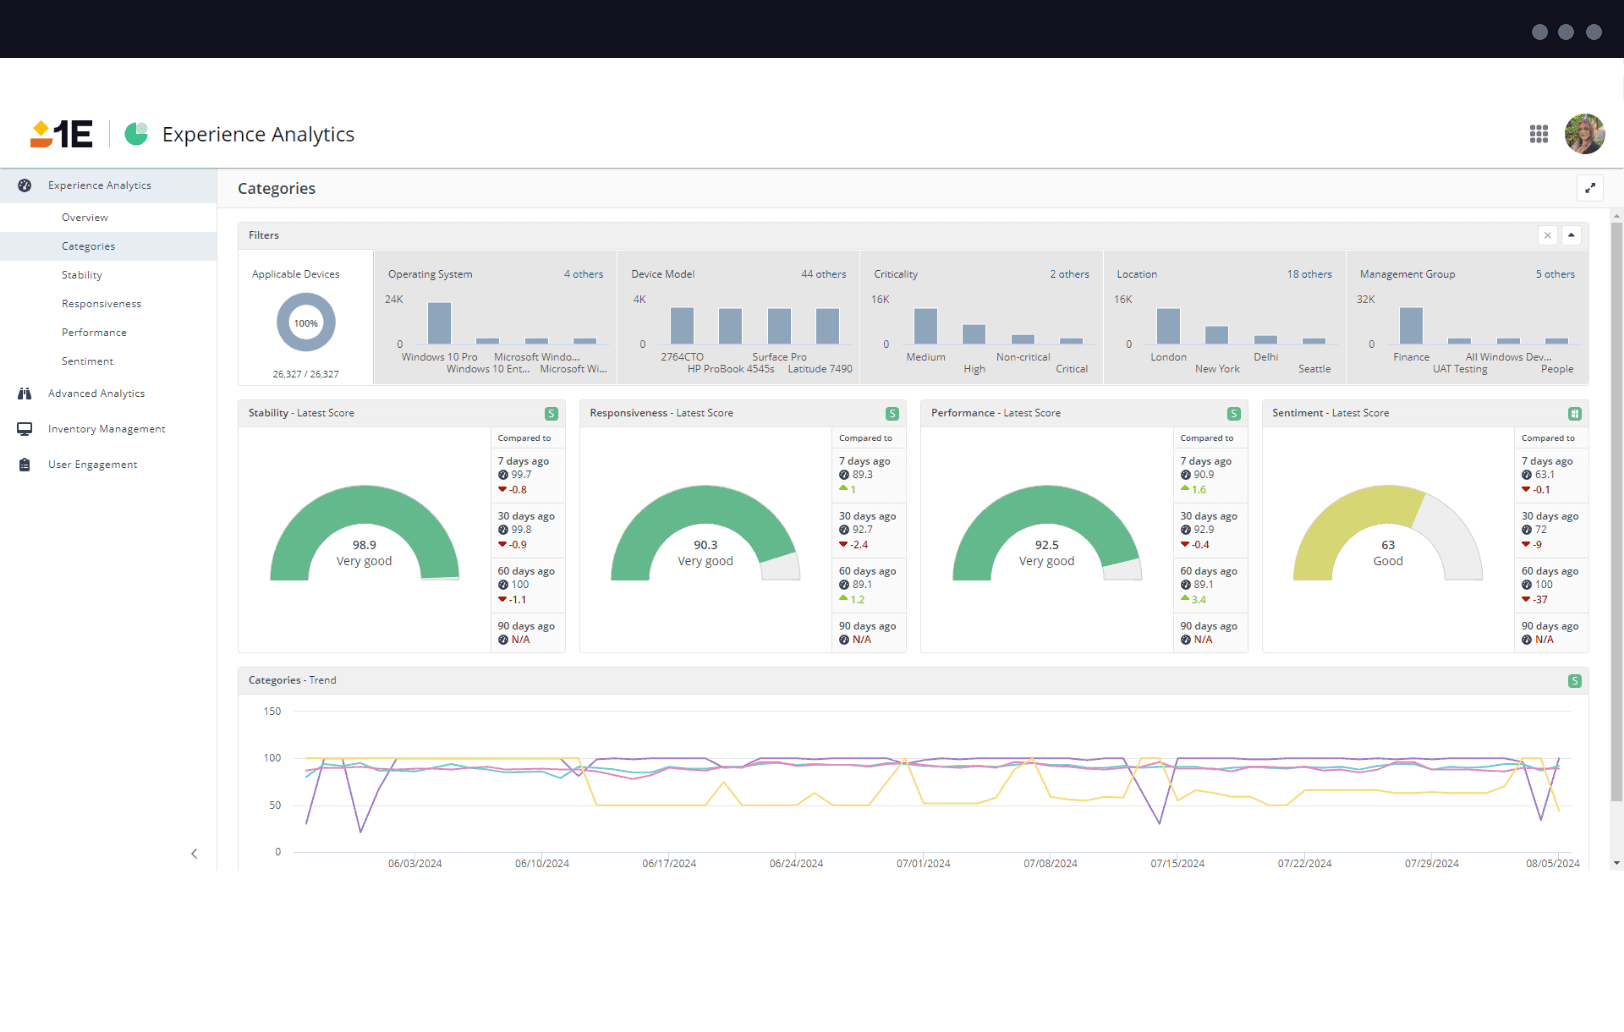This screenshot has height=1032, width=1624.
Task: Toggle the S badge on Stability - Latest Score
Action: 551,412
